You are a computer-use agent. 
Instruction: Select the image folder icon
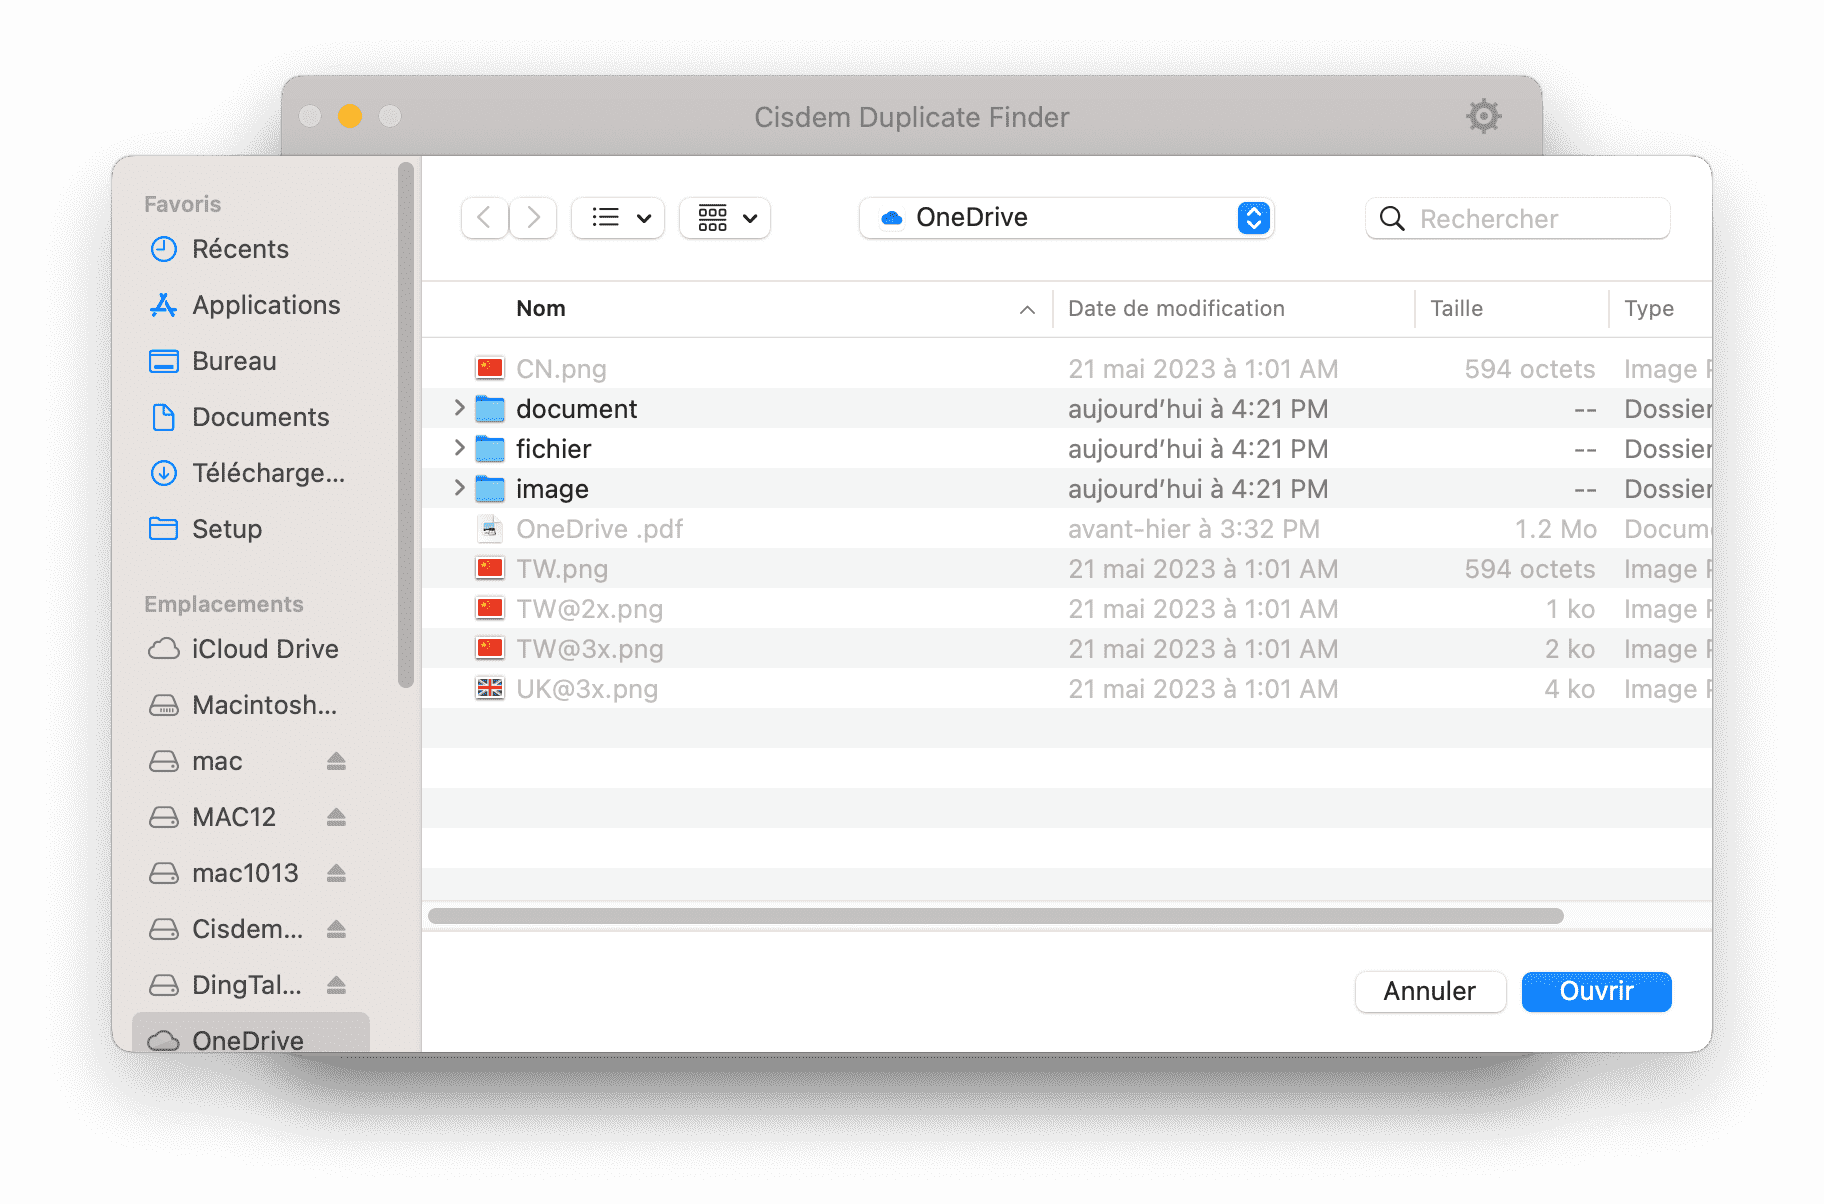tap(490, 488)
